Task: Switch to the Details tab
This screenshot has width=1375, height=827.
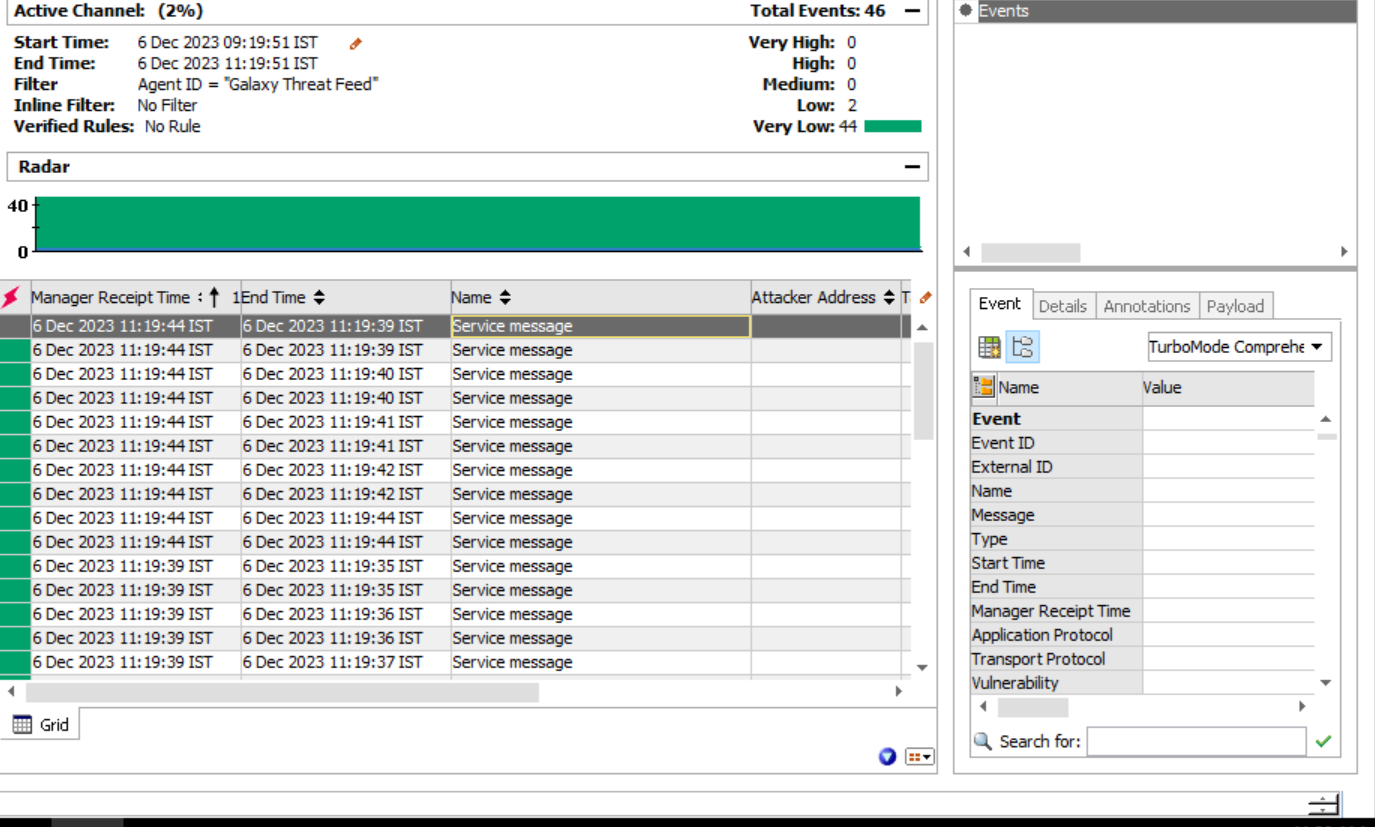Action: click(x=1063, y=306)
